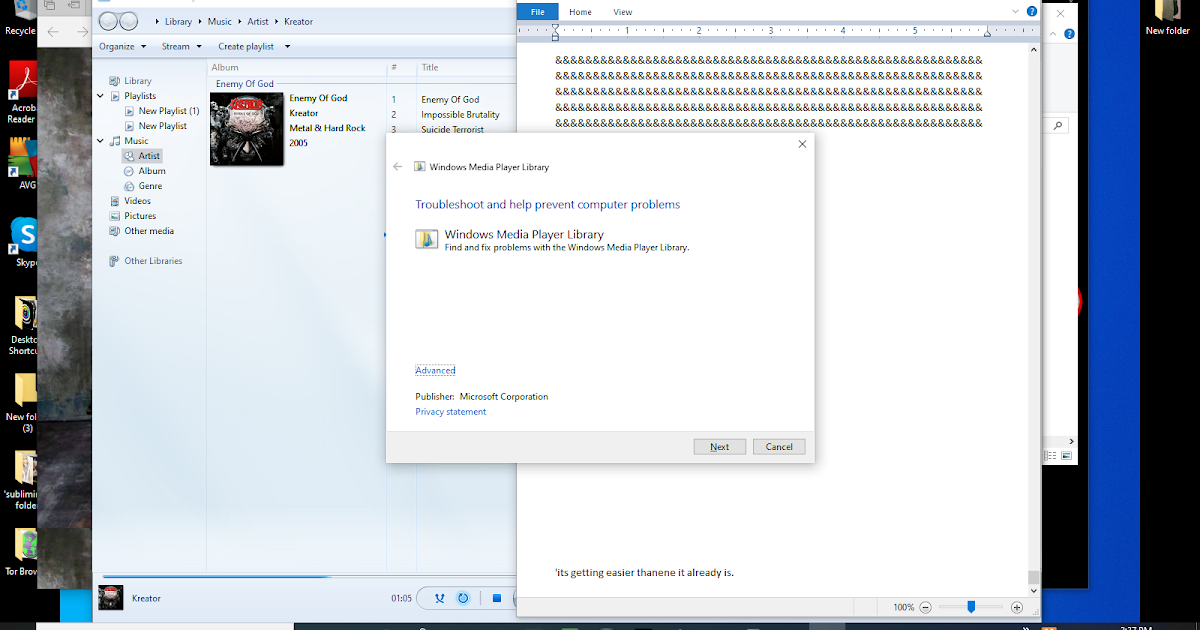This screenshot has width=1200, height=630.
Task: Click the breadcrumb arrow after Artist
Action: 276,21
